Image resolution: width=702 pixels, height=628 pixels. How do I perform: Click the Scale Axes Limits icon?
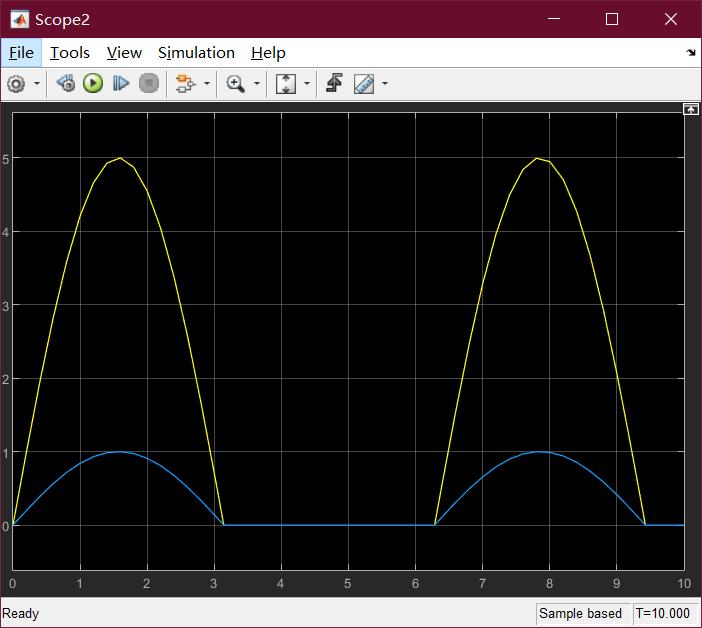tap(286, 84)
